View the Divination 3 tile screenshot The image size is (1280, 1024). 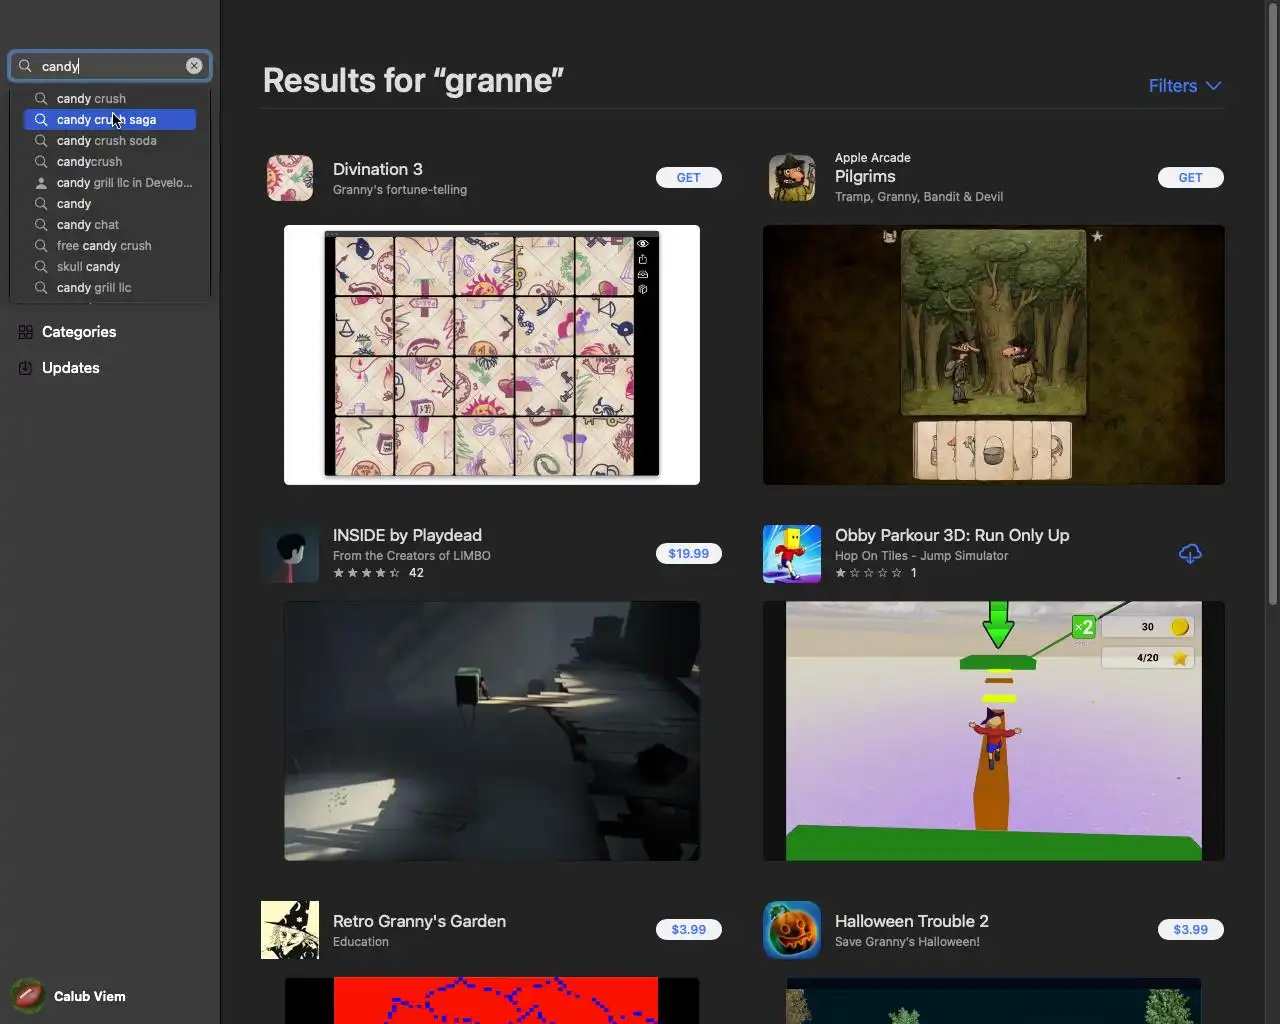click(x=492, y=355)
